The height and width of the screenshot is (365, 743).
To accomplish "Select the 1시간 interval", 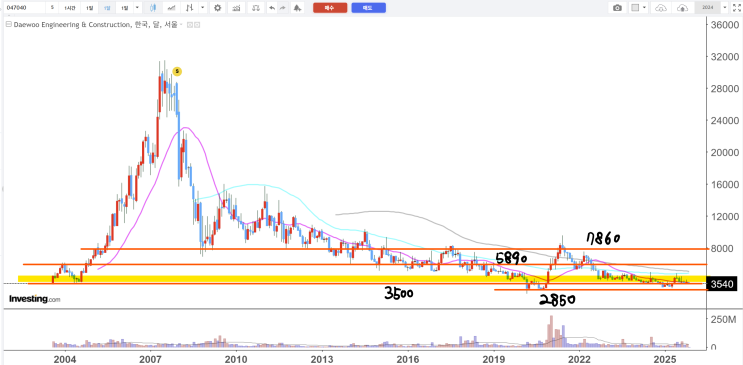I will tap(70, 8).
